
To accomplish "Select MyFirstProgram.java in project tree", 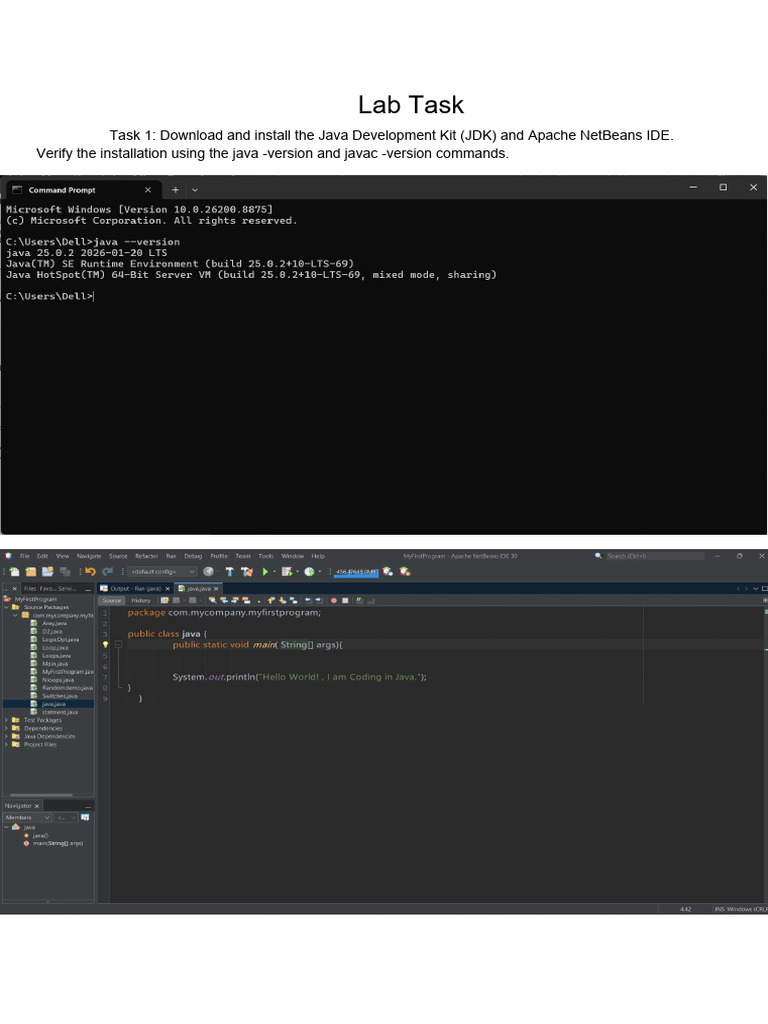I will coord(68,671).
